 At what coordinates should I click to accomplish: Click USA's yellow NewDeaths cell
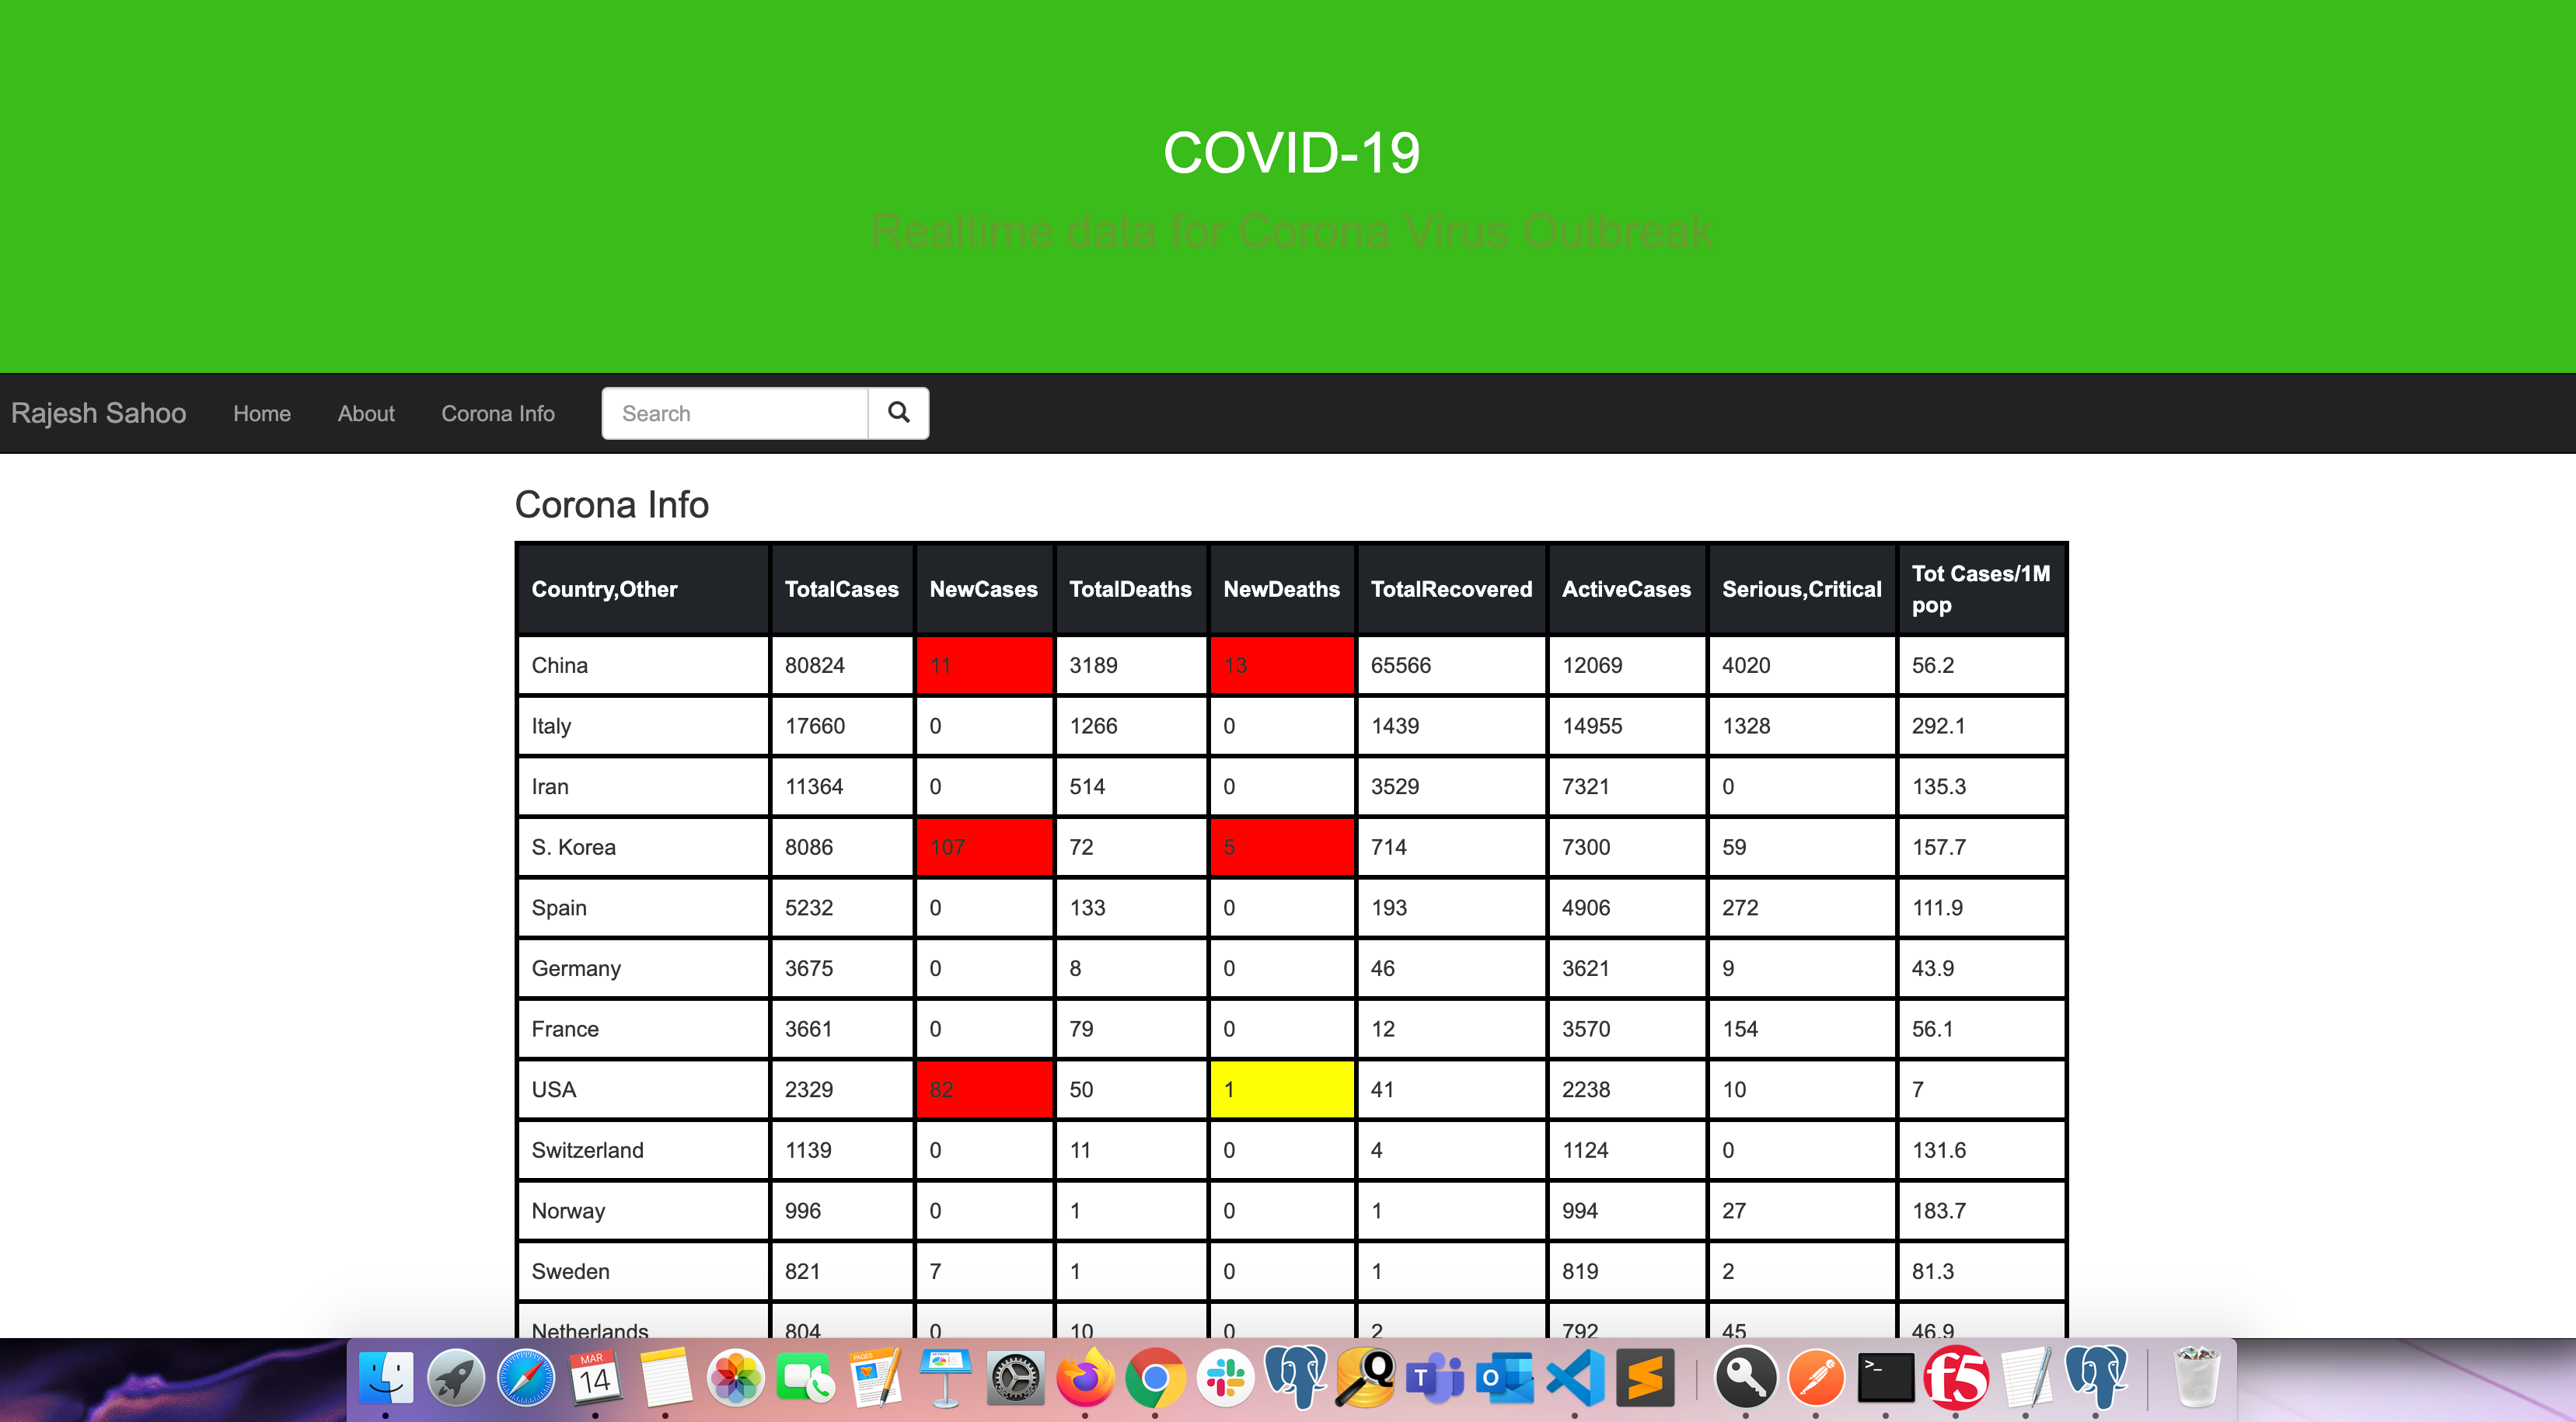(1281, 1089)
